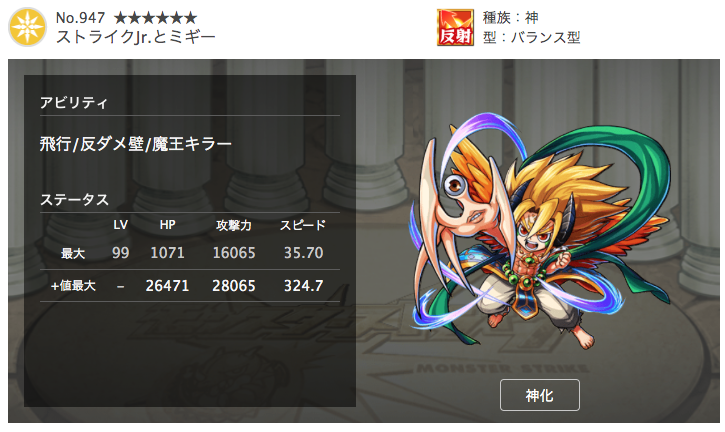Image resolution: width=725 pixels, height=432 pixels.
Task: Click the 最大 row label
Action: tap(73, 253)
